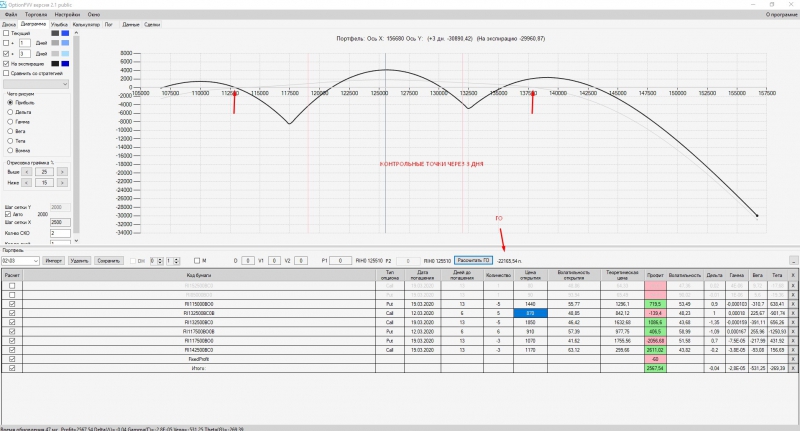Collapse portfolio panel with underscore button

(x=793, y=261)
